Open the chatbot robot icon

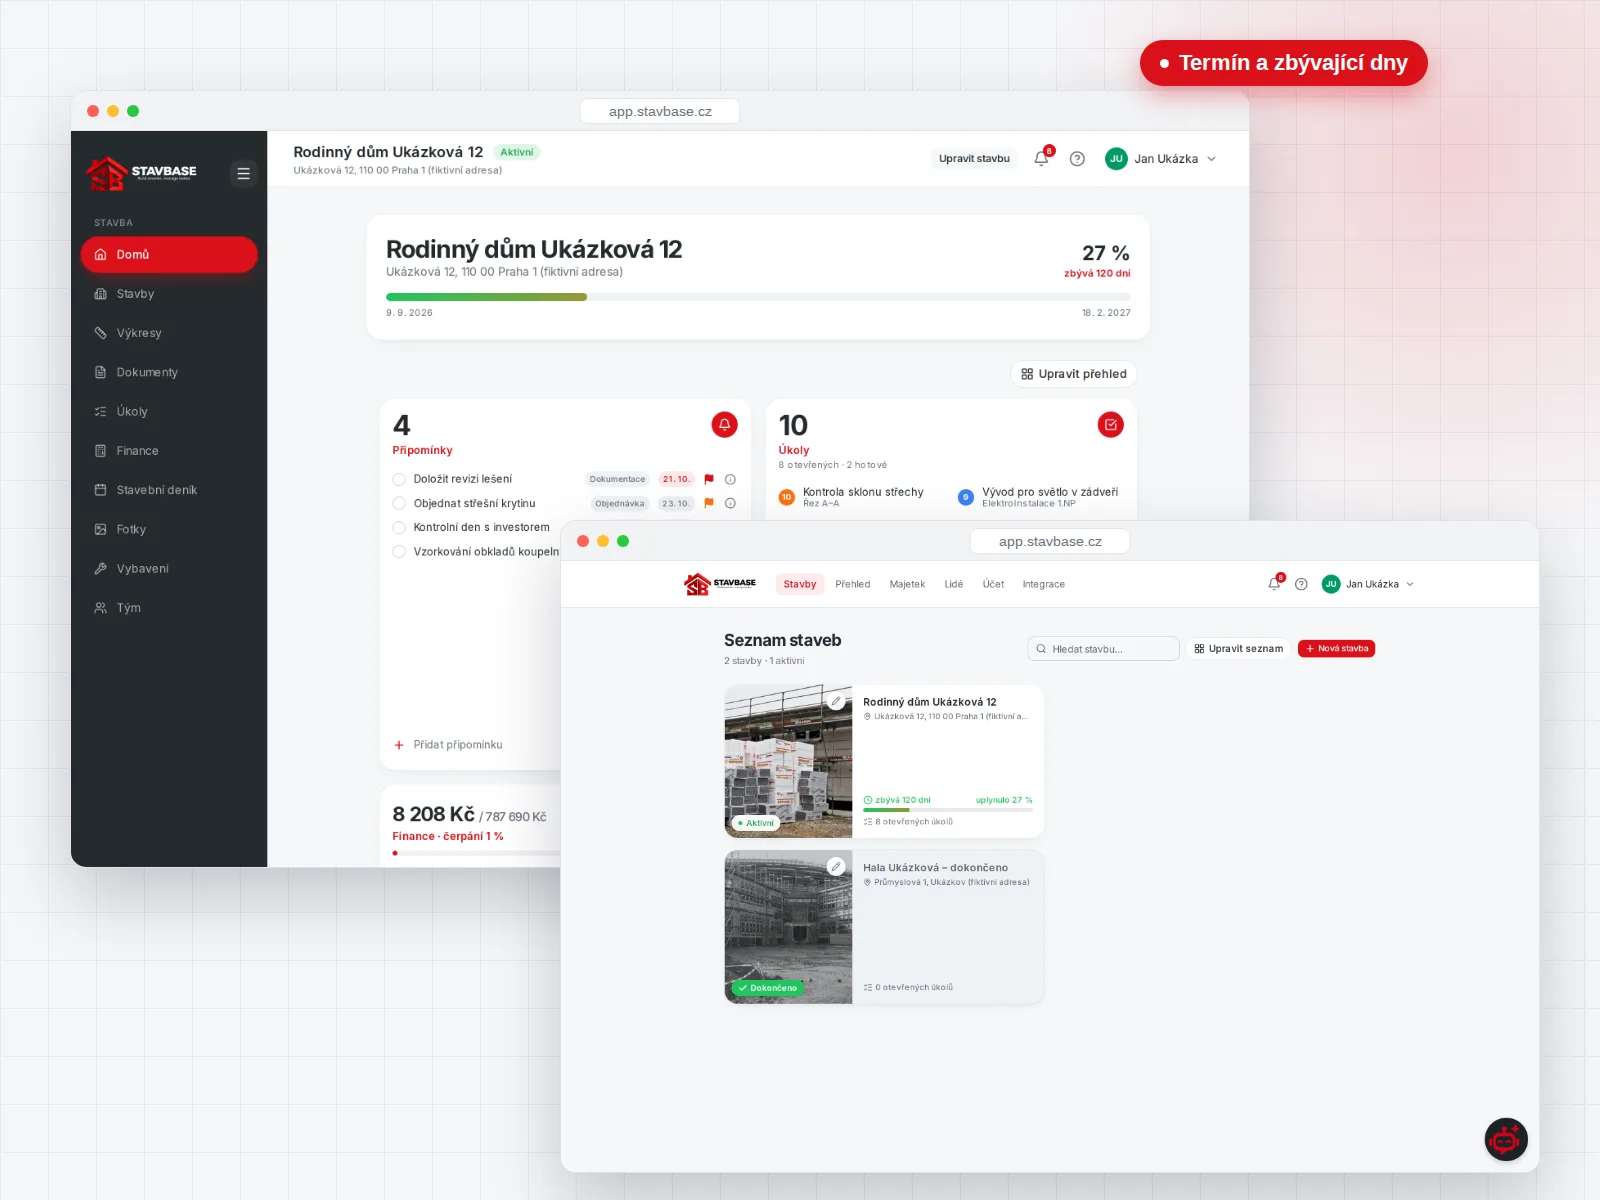(x=1506, y=1139)
